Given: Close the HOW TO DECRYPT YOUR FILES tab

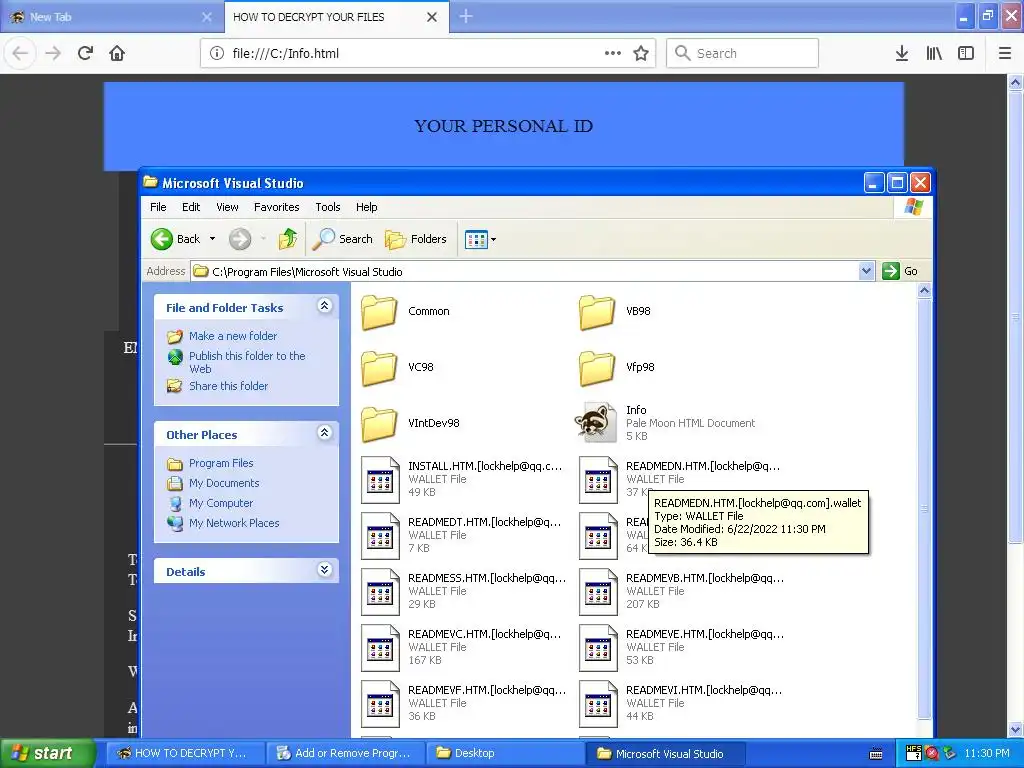Looking at the screenshot, I should [x=432, y=17].
